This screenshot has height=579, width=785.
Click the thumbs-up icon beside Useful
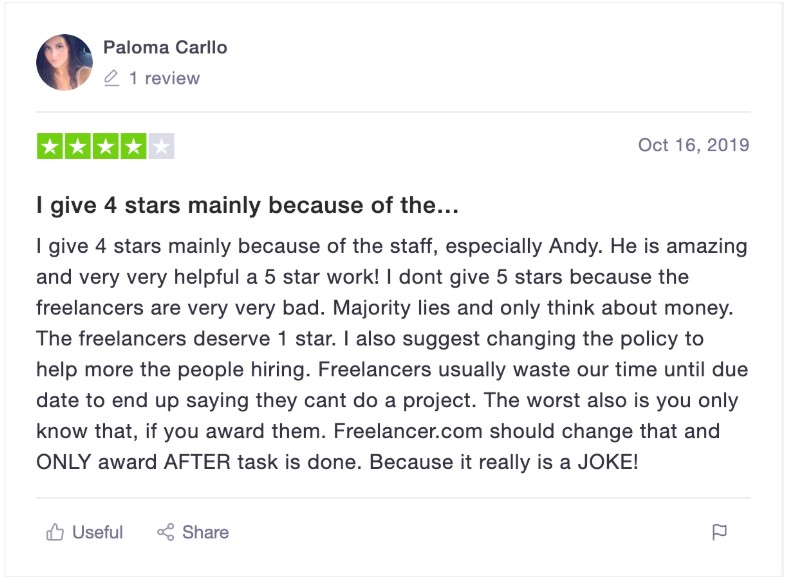(55, 532)
